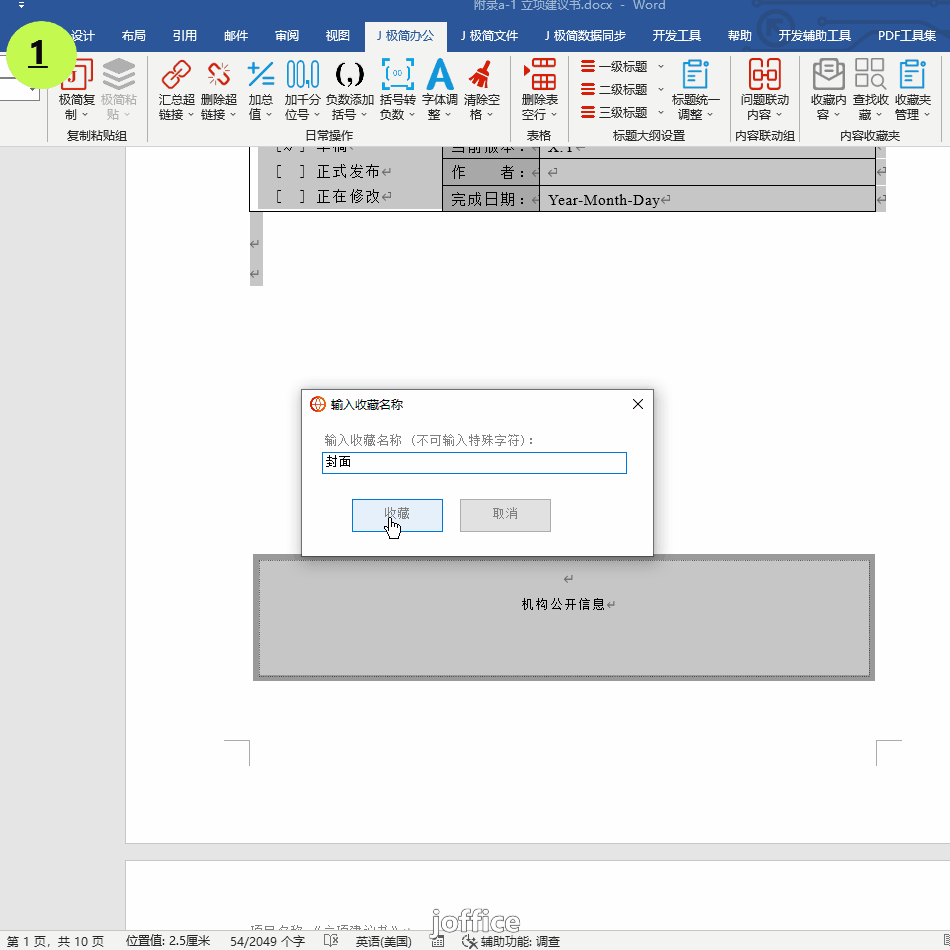Image resolution: width=950 pixels, height=950 pixels.
Task: Switch to the 极简文件 ribbon tab
Action: [x=489, y=36]
